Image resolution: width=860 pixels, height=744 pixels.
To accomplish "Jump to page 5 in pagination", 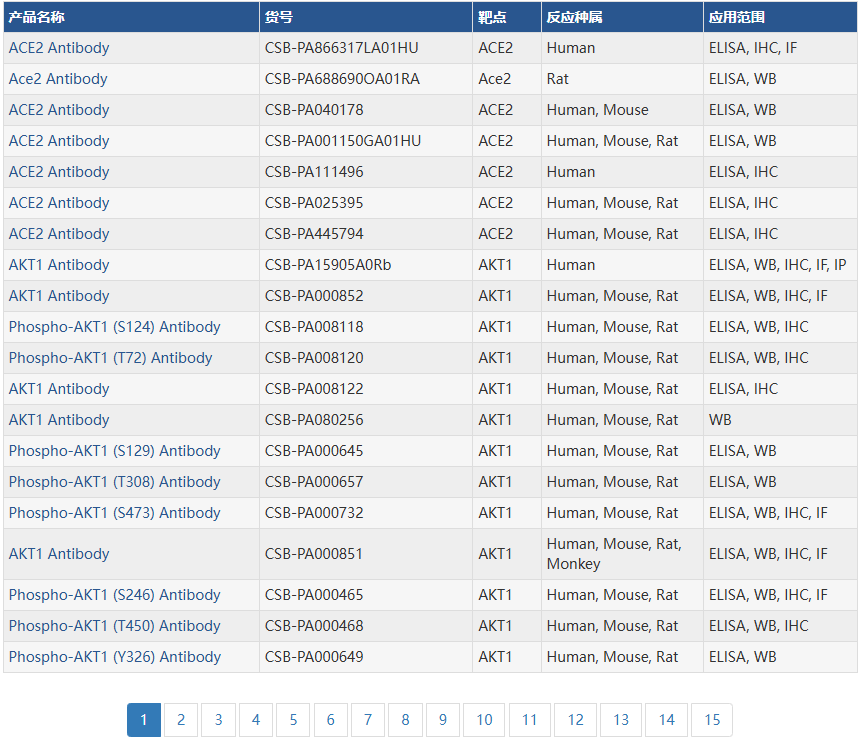I will pos(293,720).
